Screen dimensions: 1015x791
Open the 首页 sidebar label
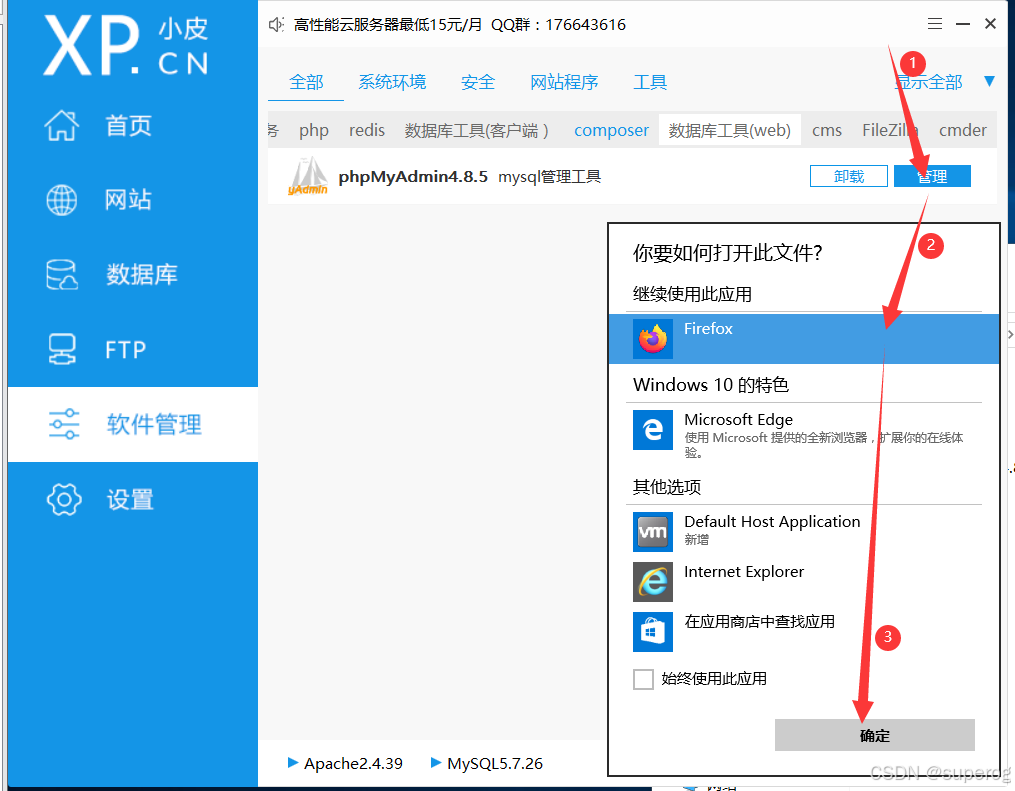pos(128,126)
